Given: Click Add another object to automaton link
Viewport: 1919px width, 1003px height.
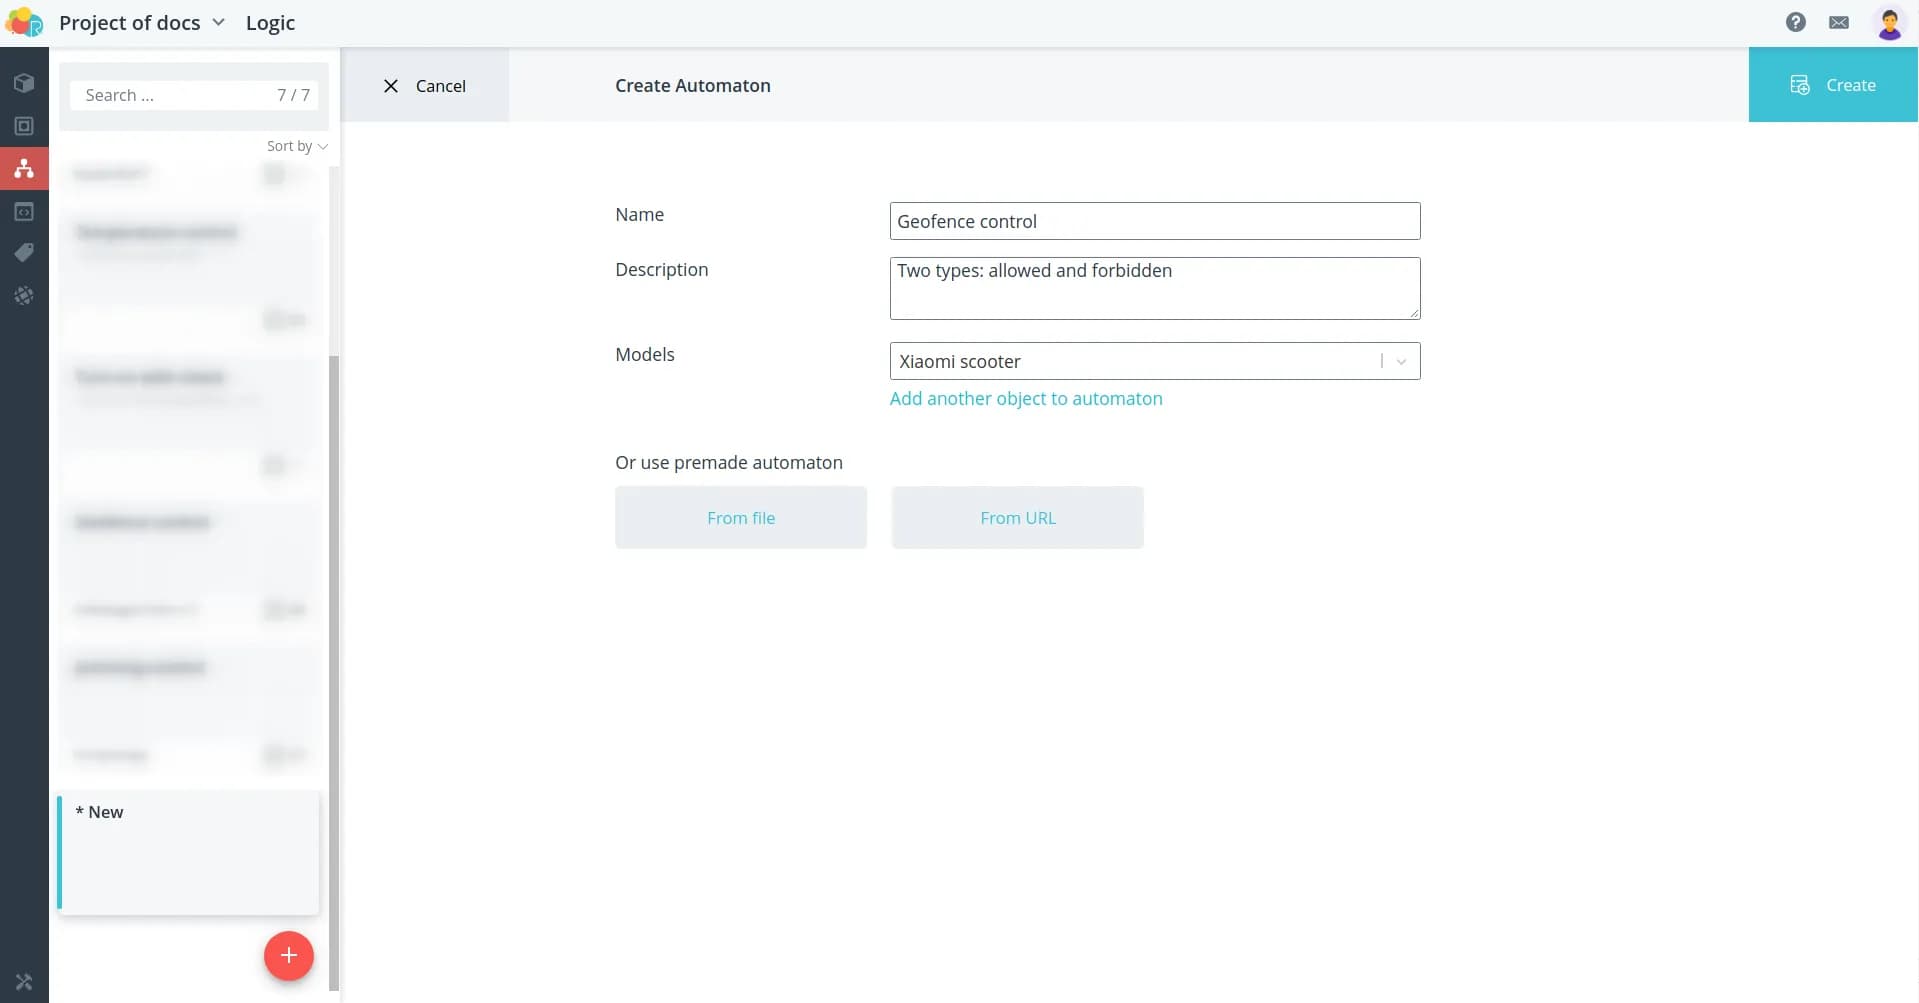Looking at the screenshot, I should point(1025,399).
